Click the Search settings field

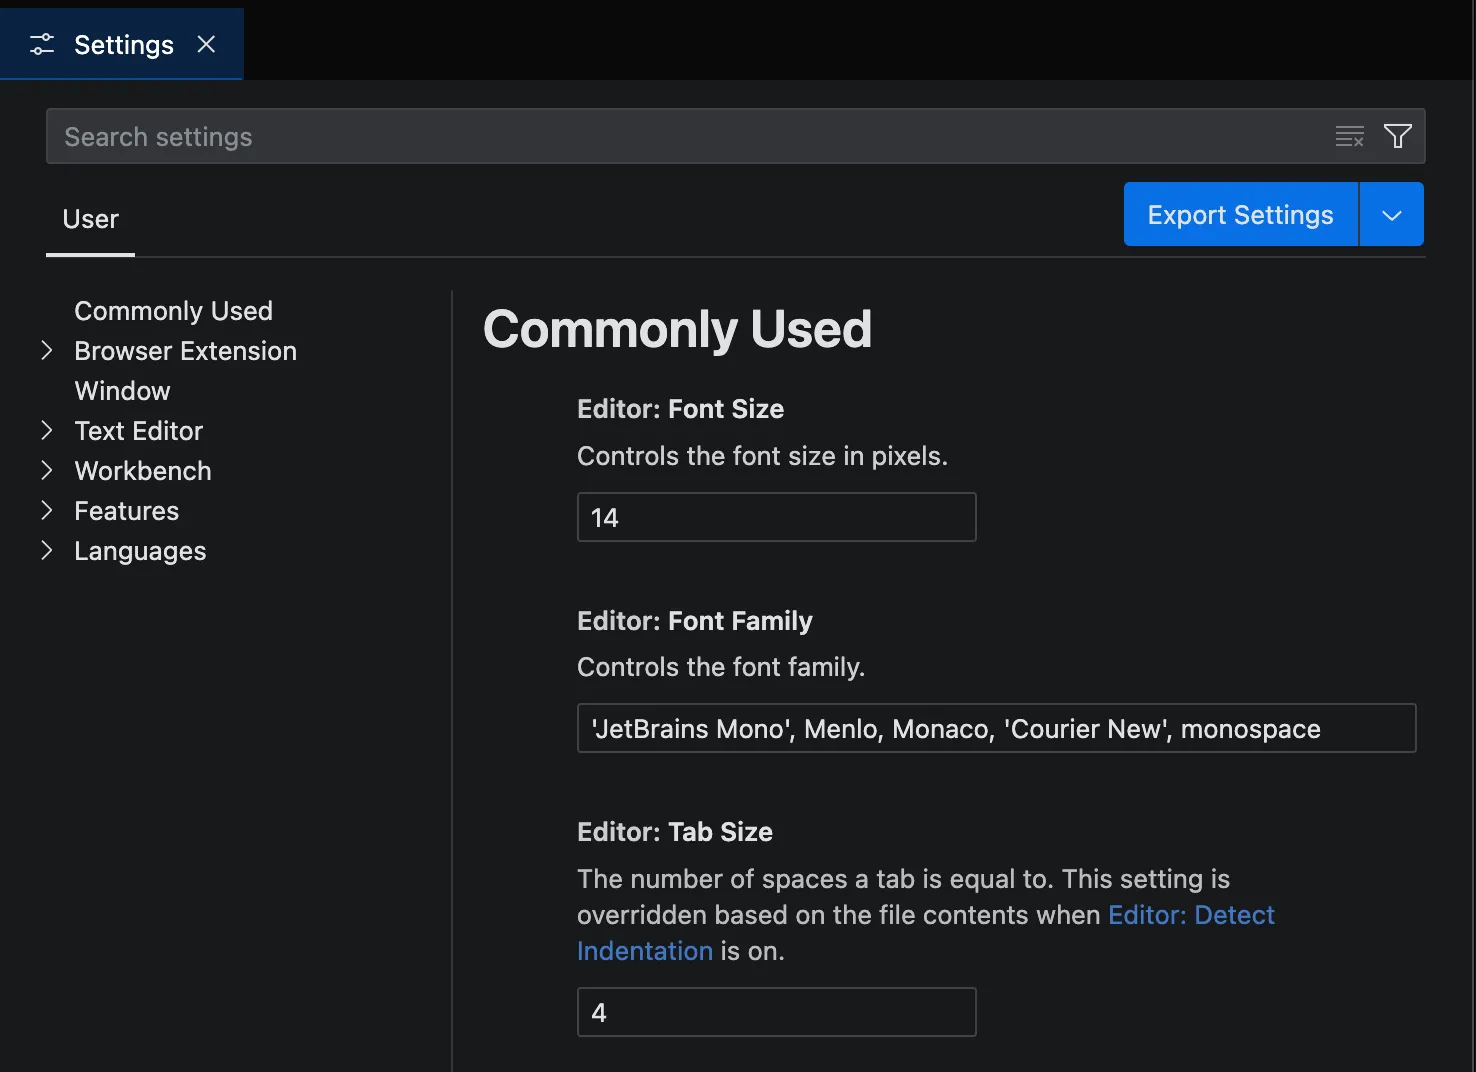(680, 136)
